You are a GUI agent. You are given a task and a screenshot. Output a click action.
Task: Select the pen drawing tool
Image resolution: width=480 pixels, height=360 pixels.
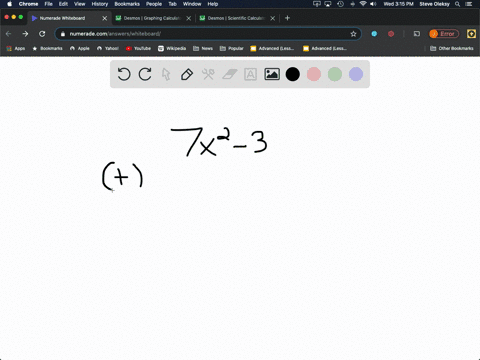187,74
